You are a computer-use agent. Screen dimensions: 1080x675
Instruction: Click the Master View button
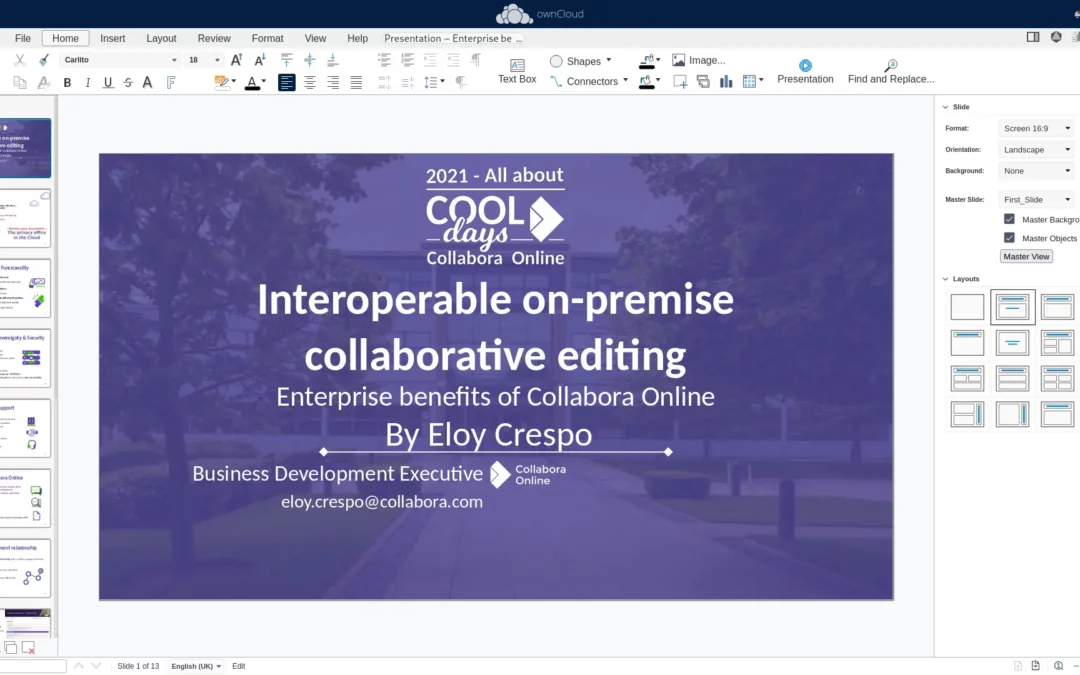(x=1026, y=256)
